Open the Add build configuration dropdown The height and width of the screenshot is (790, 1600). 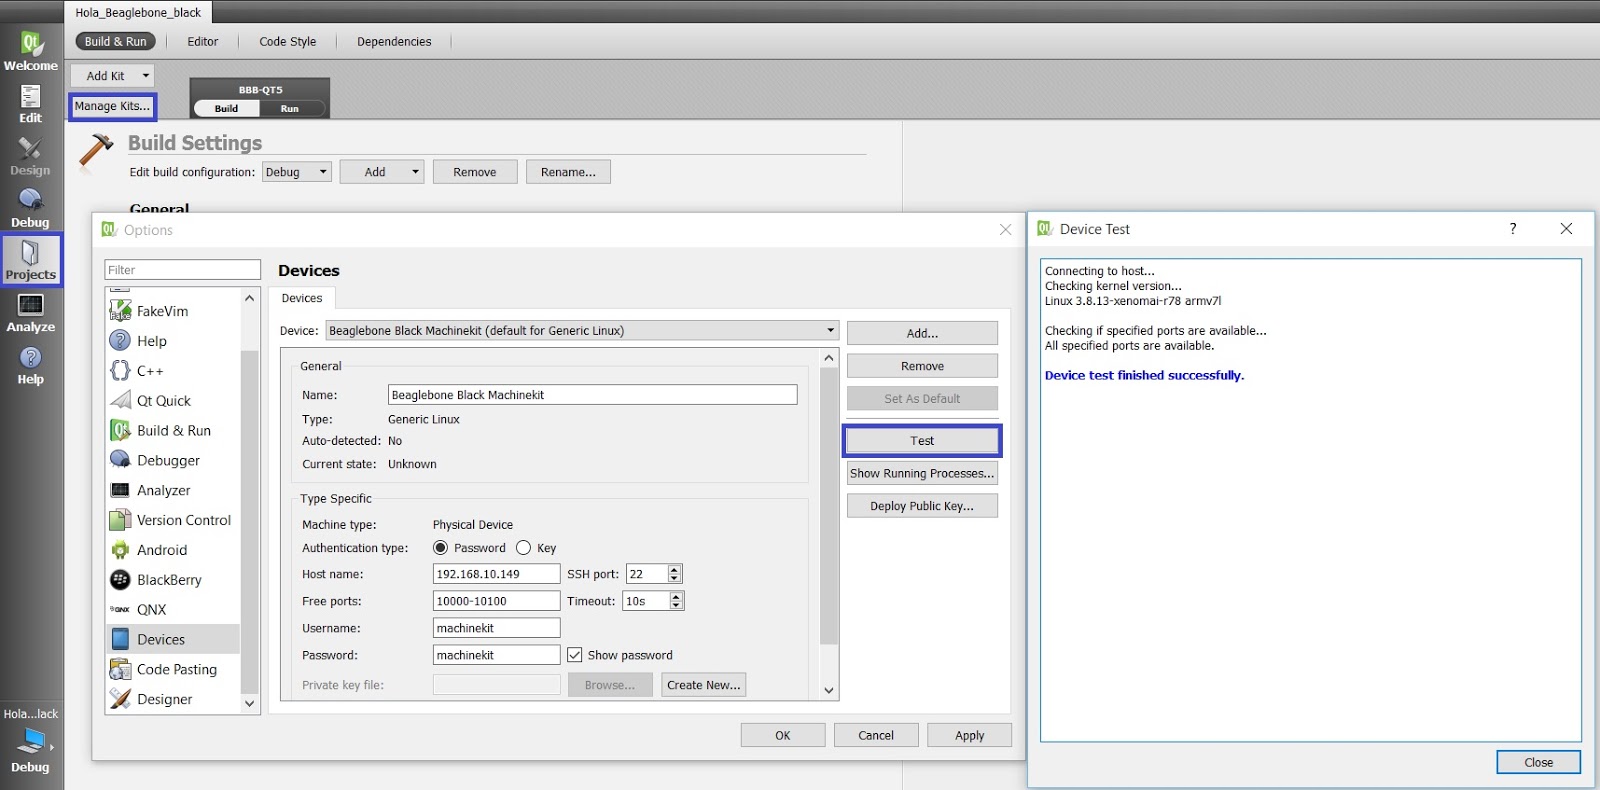tap(382, 172)
